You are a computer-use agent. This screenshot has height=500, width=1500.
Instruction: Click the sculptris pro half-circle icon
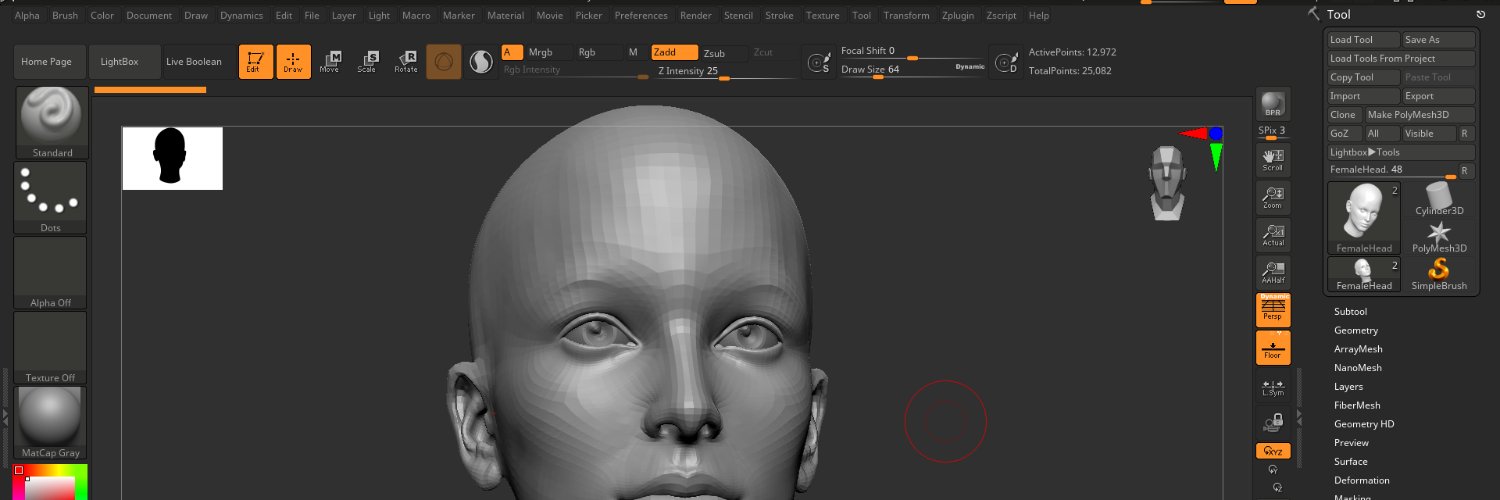tap(482, 62)
